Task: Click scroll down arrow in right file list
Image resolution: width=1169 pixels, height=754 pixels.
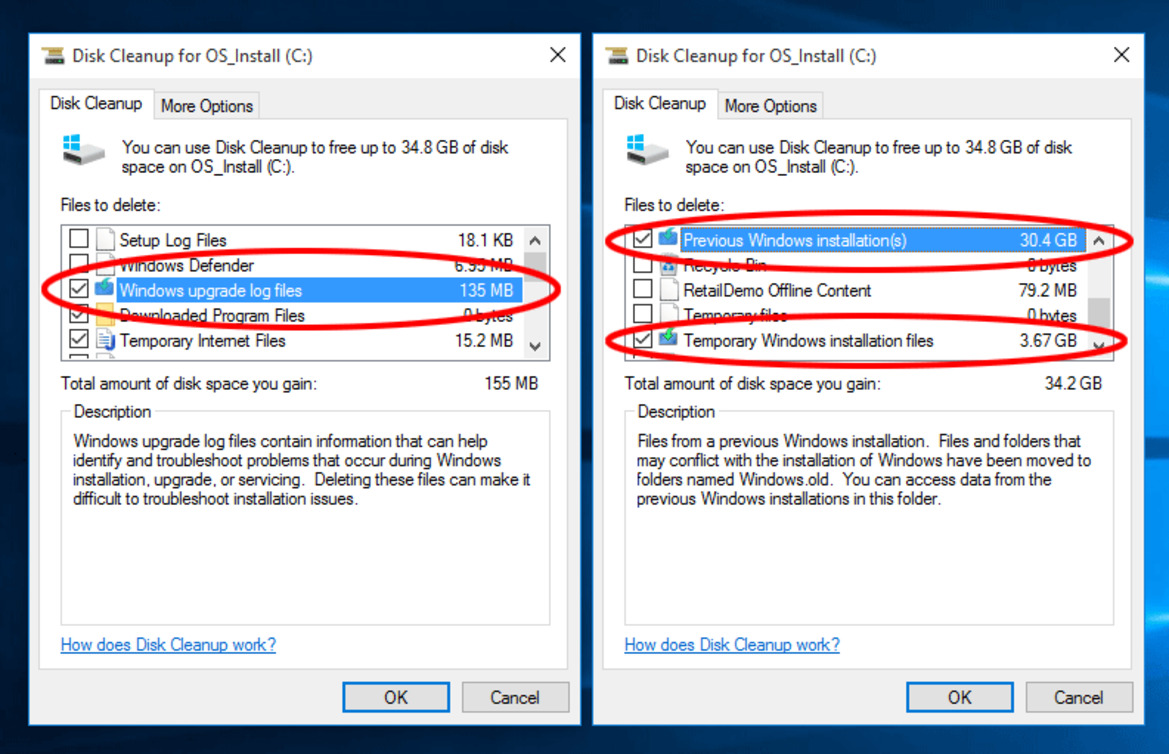Action: [x=1099, y=345]
